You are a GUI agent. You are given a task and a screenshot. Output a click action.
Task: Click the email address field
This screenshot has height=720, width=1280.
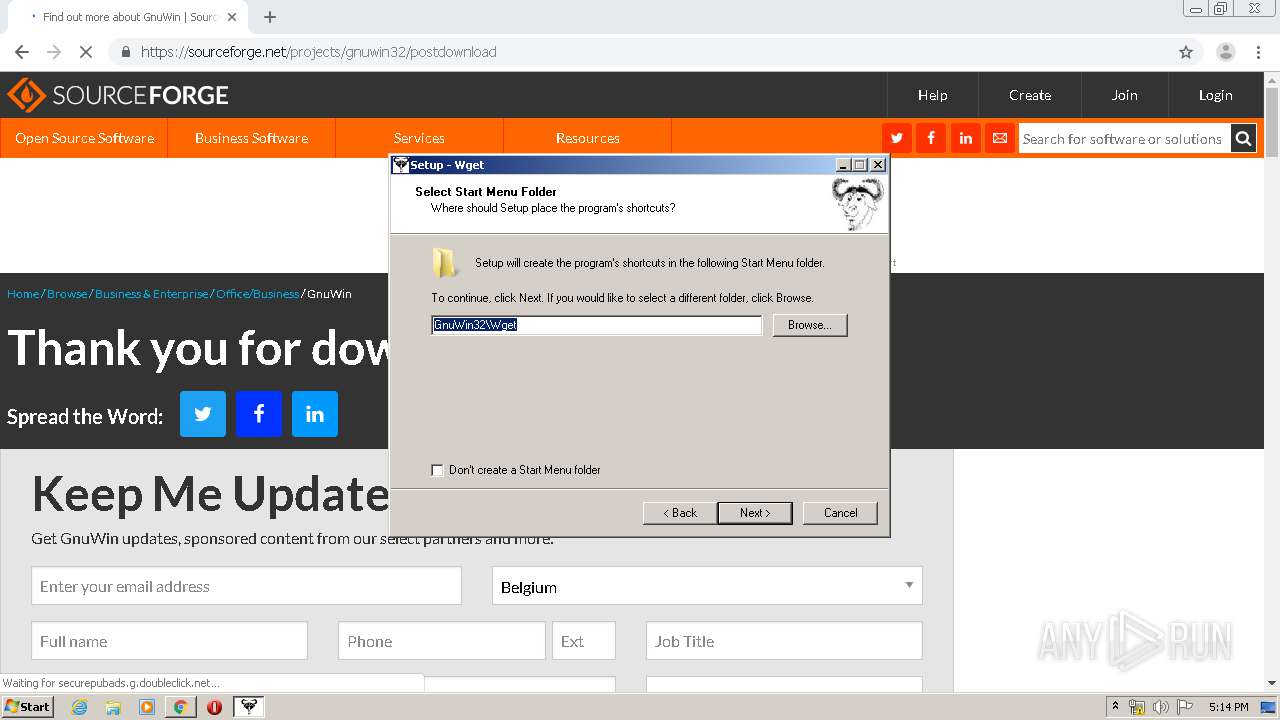click(246, 586)
